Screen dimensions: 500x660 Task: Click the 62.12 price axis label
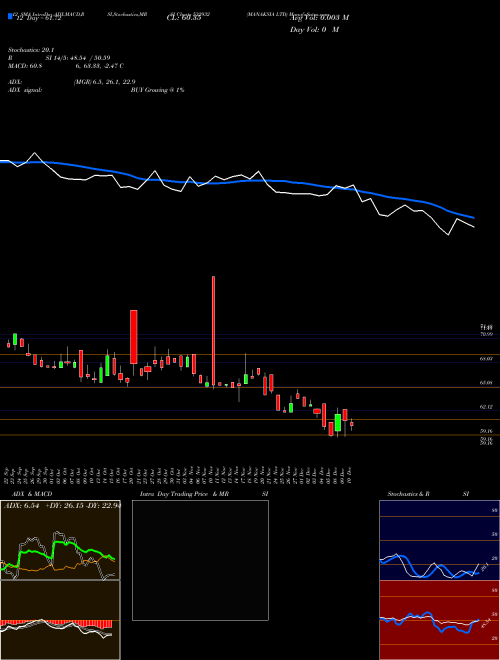[487, 407]
